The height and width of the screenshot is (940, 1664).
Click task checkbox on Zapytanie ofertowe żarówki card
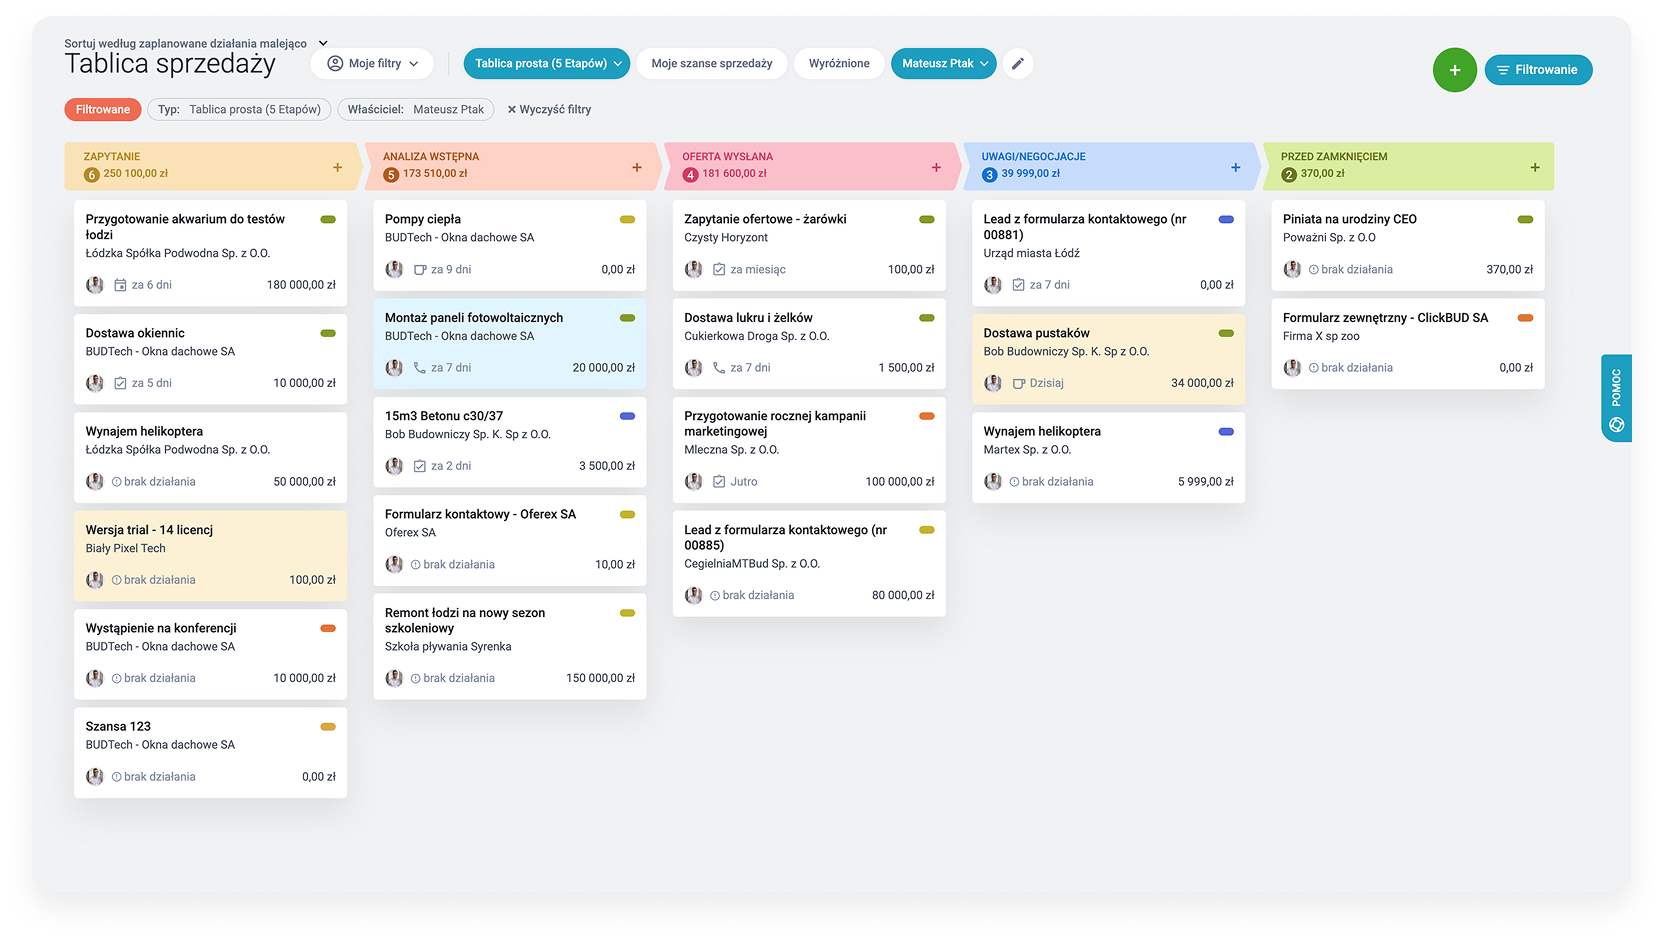[x=719, y=270]
